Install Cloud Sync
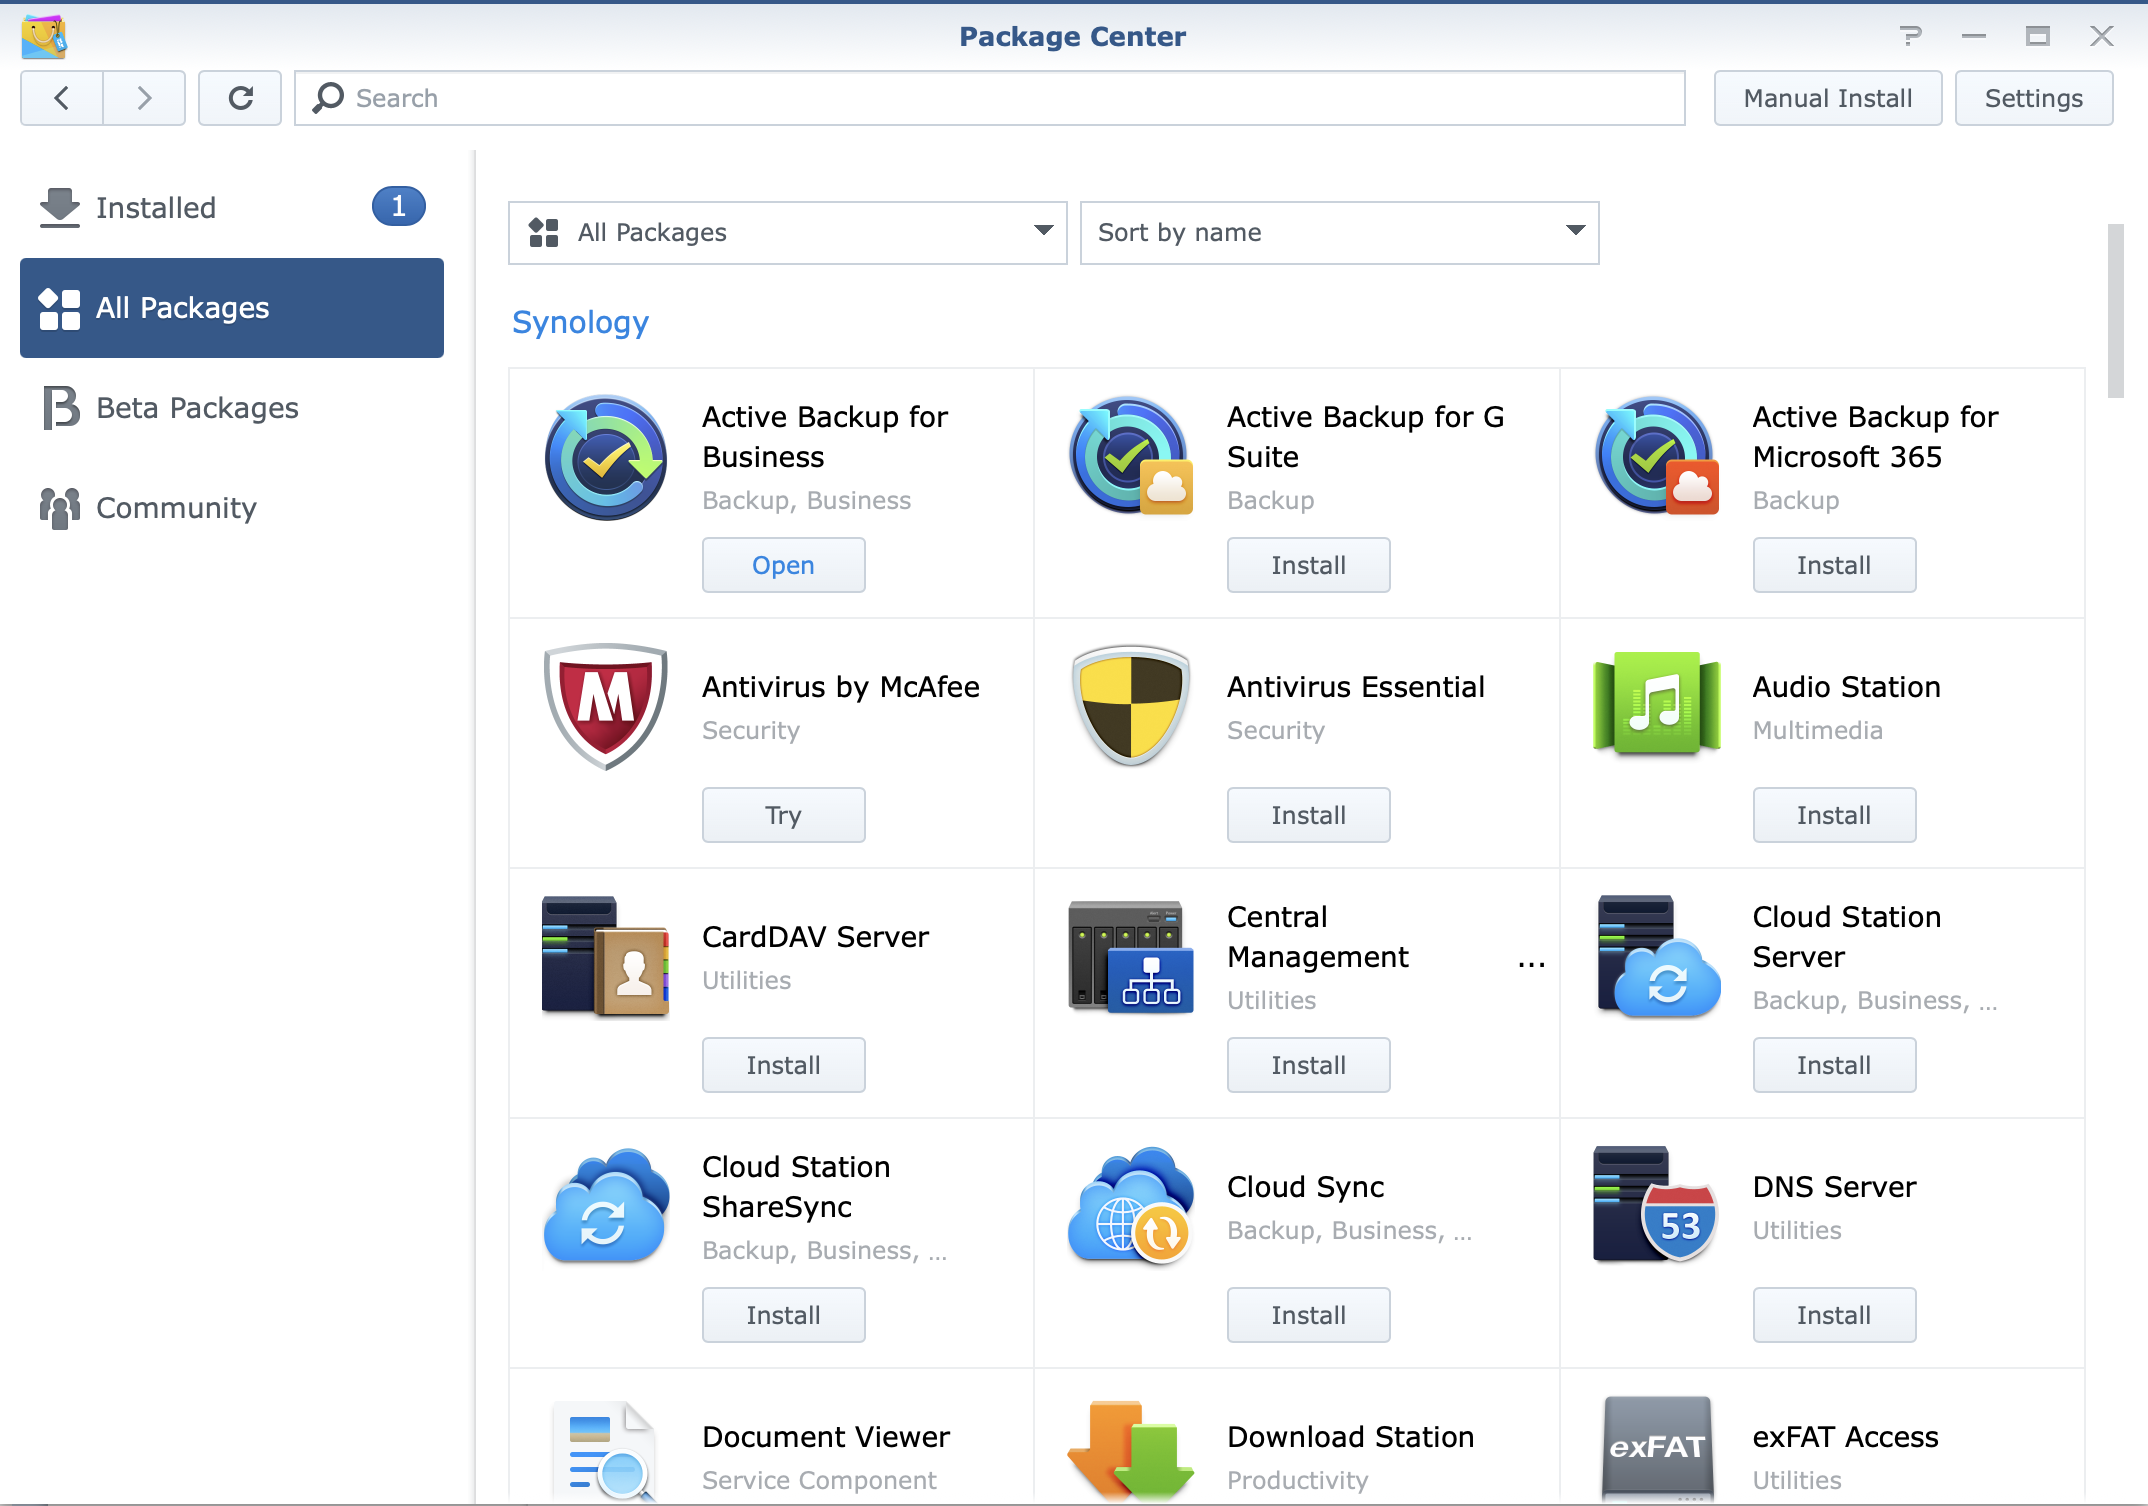 click(1309, 1315)
